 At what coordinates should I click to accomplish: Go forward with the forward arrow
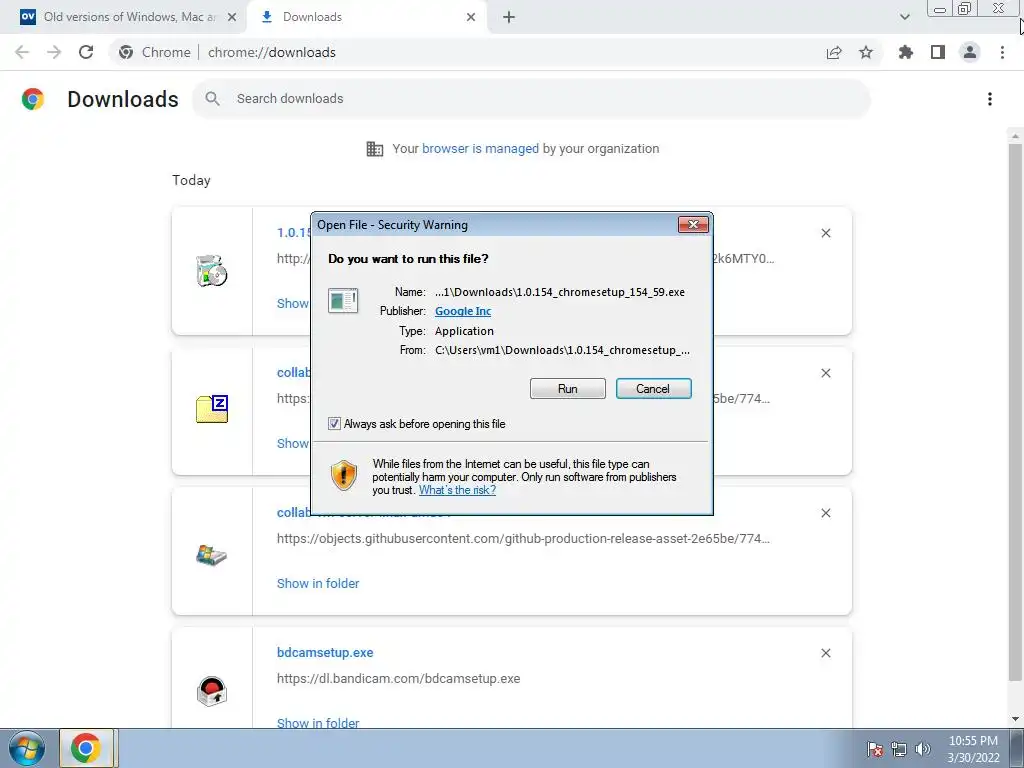(54, 52)
